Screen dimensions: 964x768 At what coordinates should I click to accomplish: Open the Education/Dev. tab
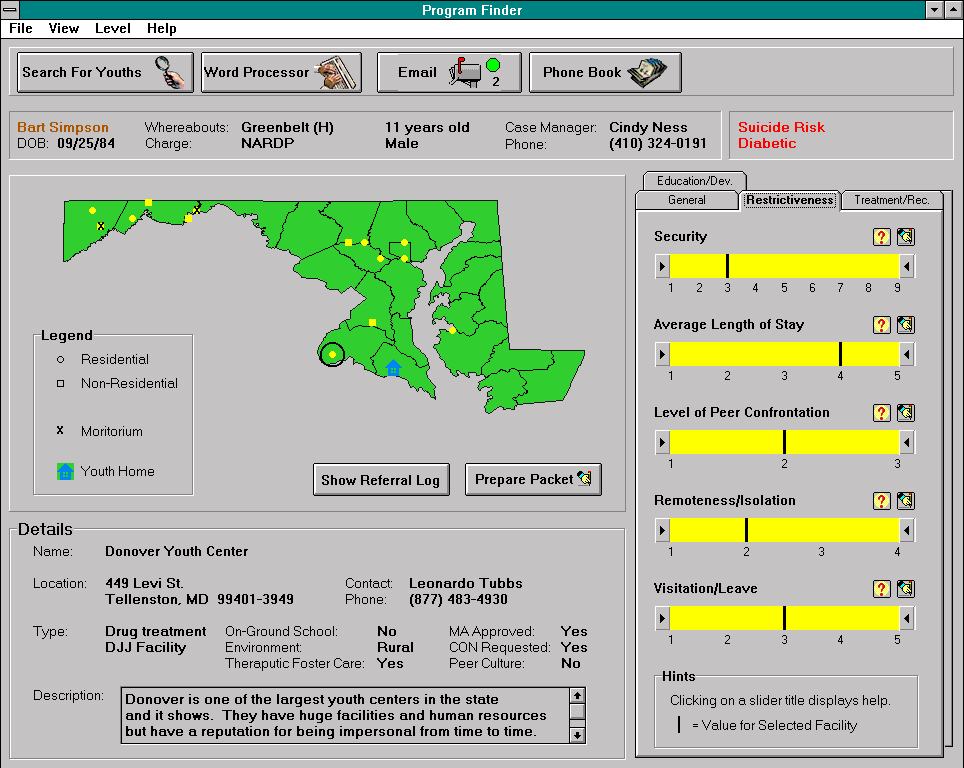(x=694, y=181)
